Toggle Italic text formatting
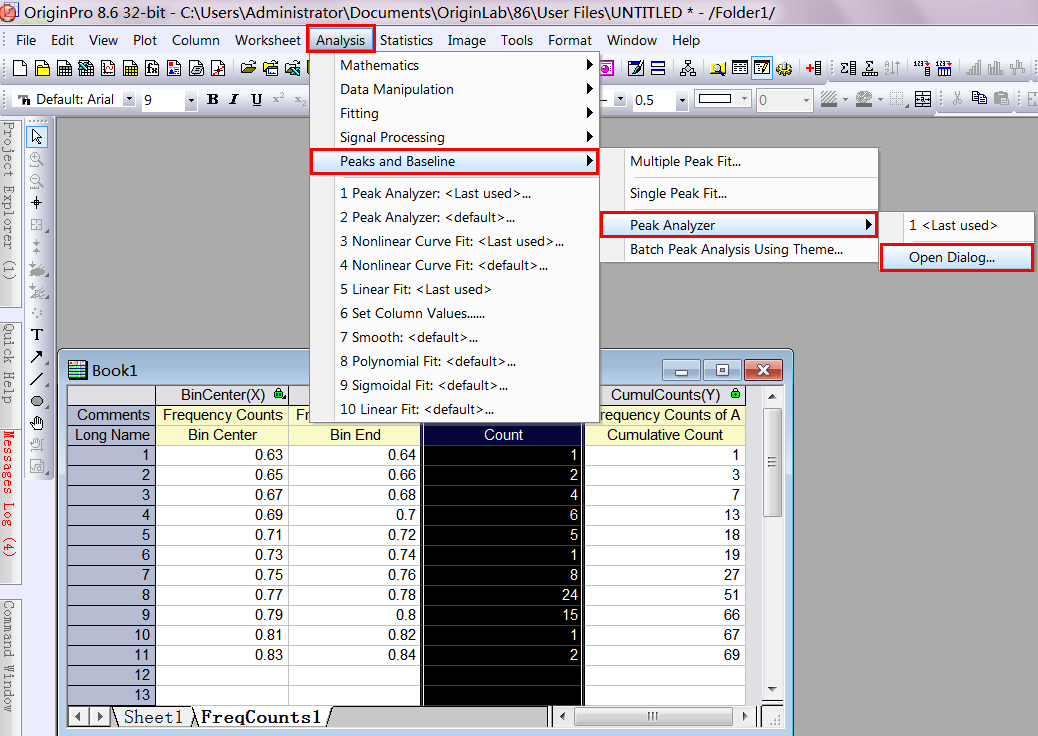The height and width of the screenshot is (736, 1038). tap(234, 100)
